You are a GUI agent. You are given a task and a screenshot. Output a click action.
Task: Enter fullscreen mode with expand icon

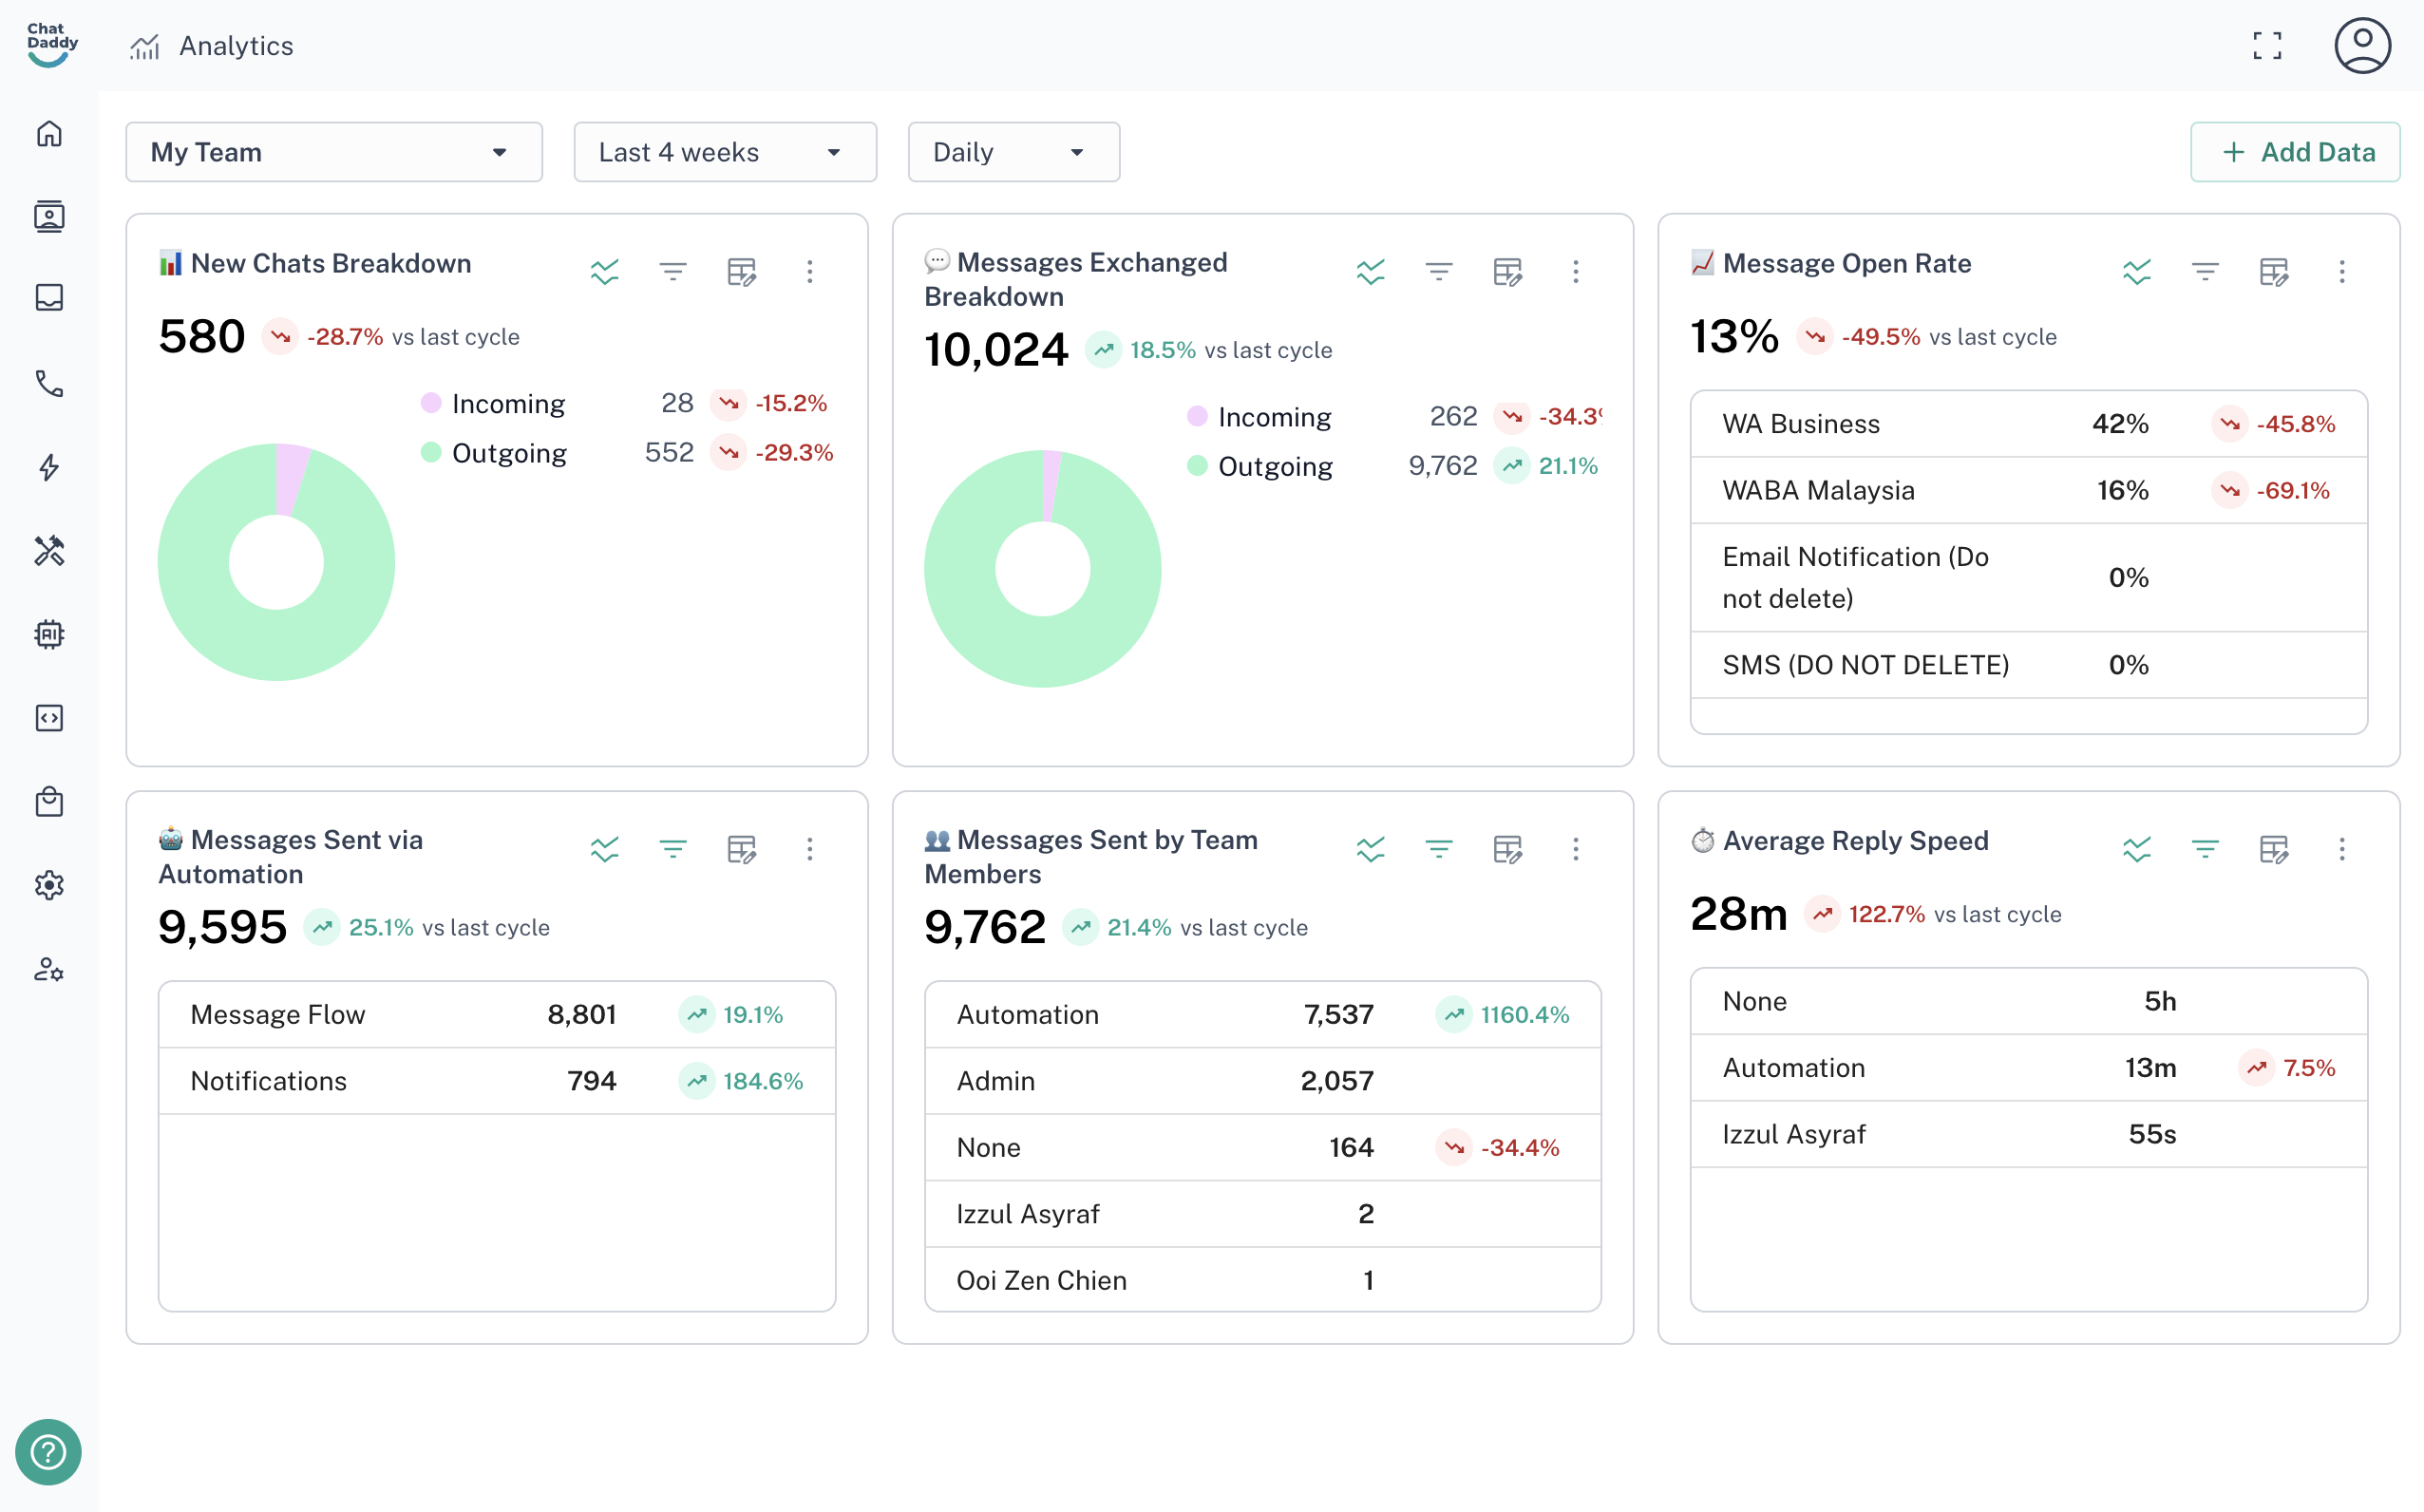click(2267, 45)
